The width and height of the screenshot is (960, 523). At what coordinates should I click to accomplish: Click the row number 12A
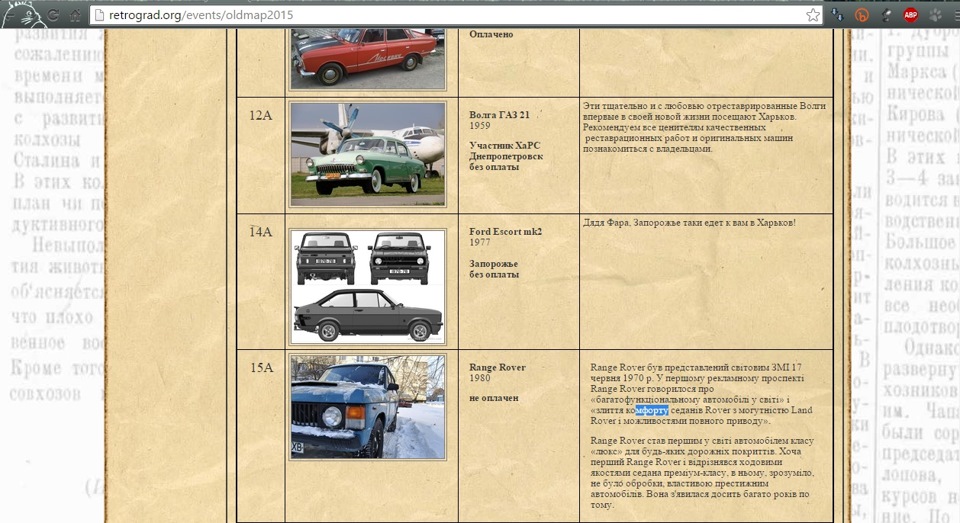point(260,115)
